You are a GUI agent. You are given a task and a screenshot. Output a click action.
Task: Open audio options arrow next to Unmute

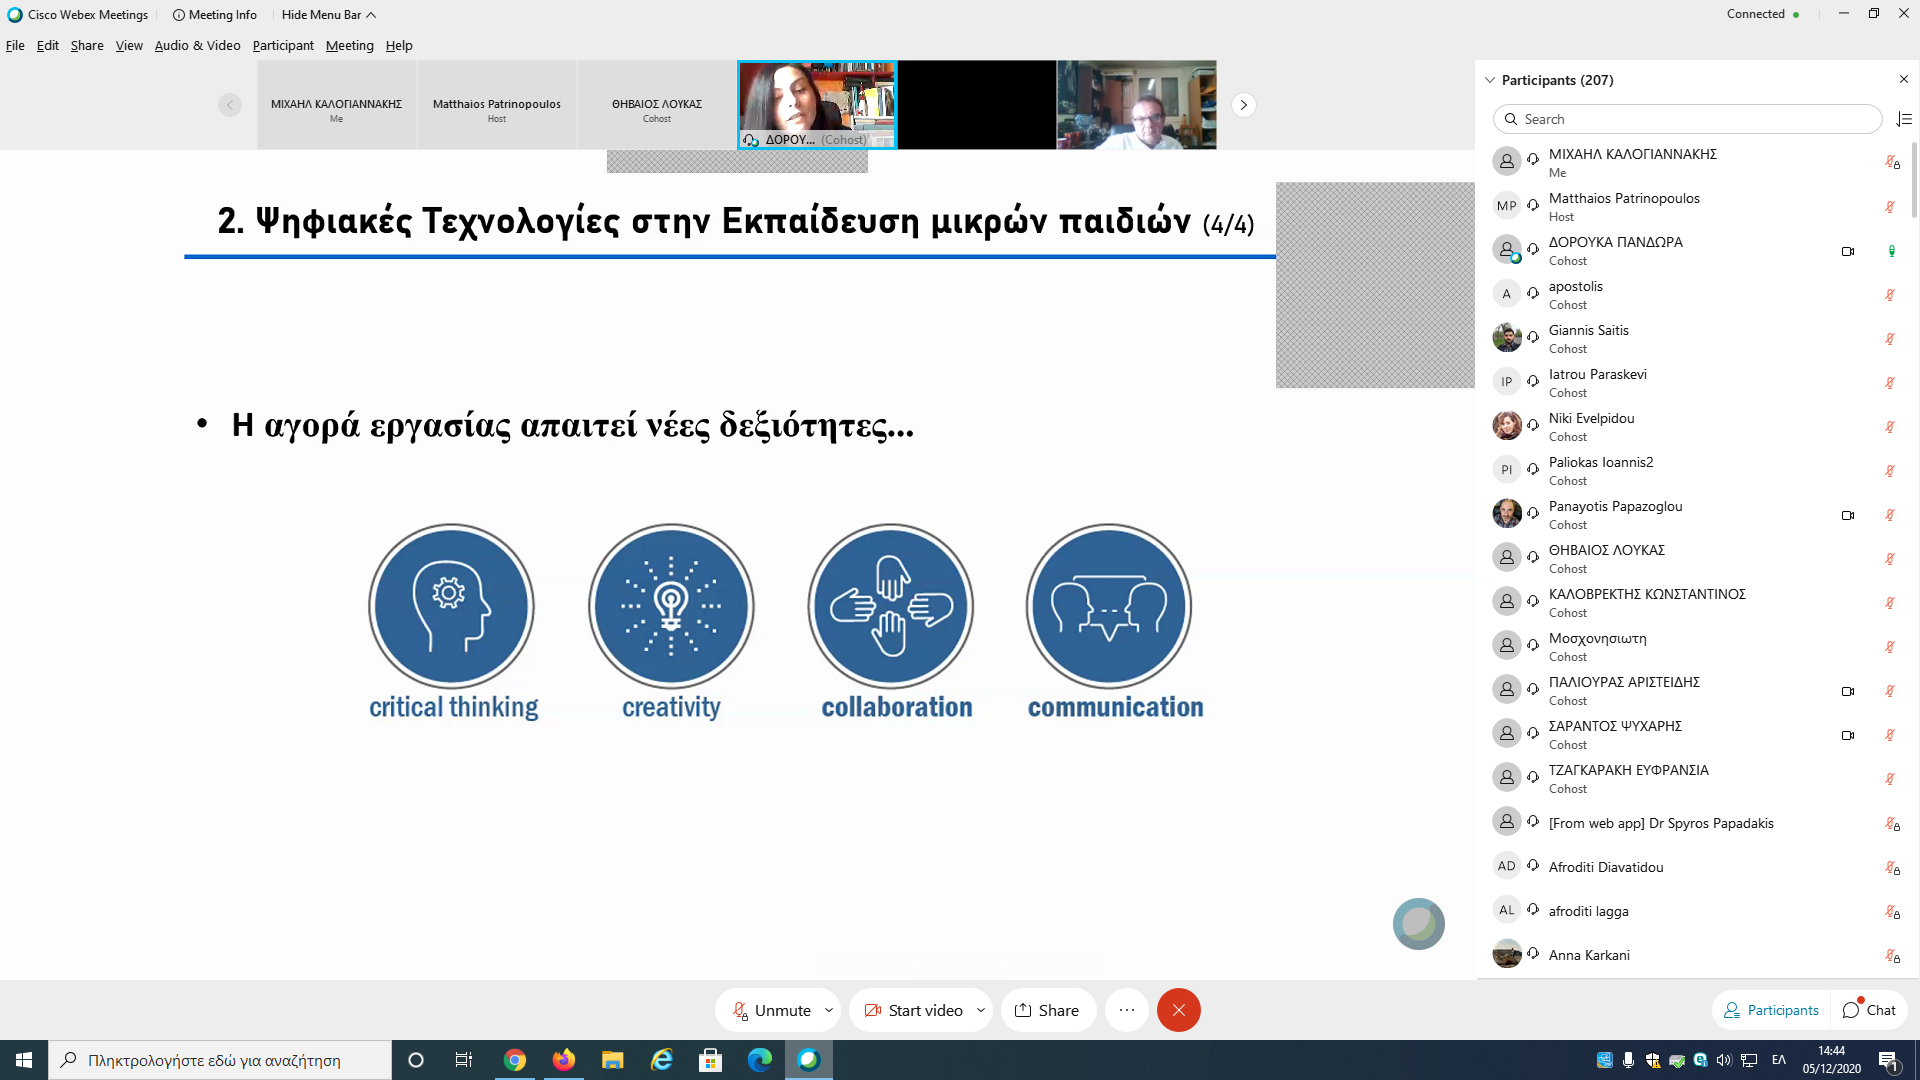pos(829,1010)
